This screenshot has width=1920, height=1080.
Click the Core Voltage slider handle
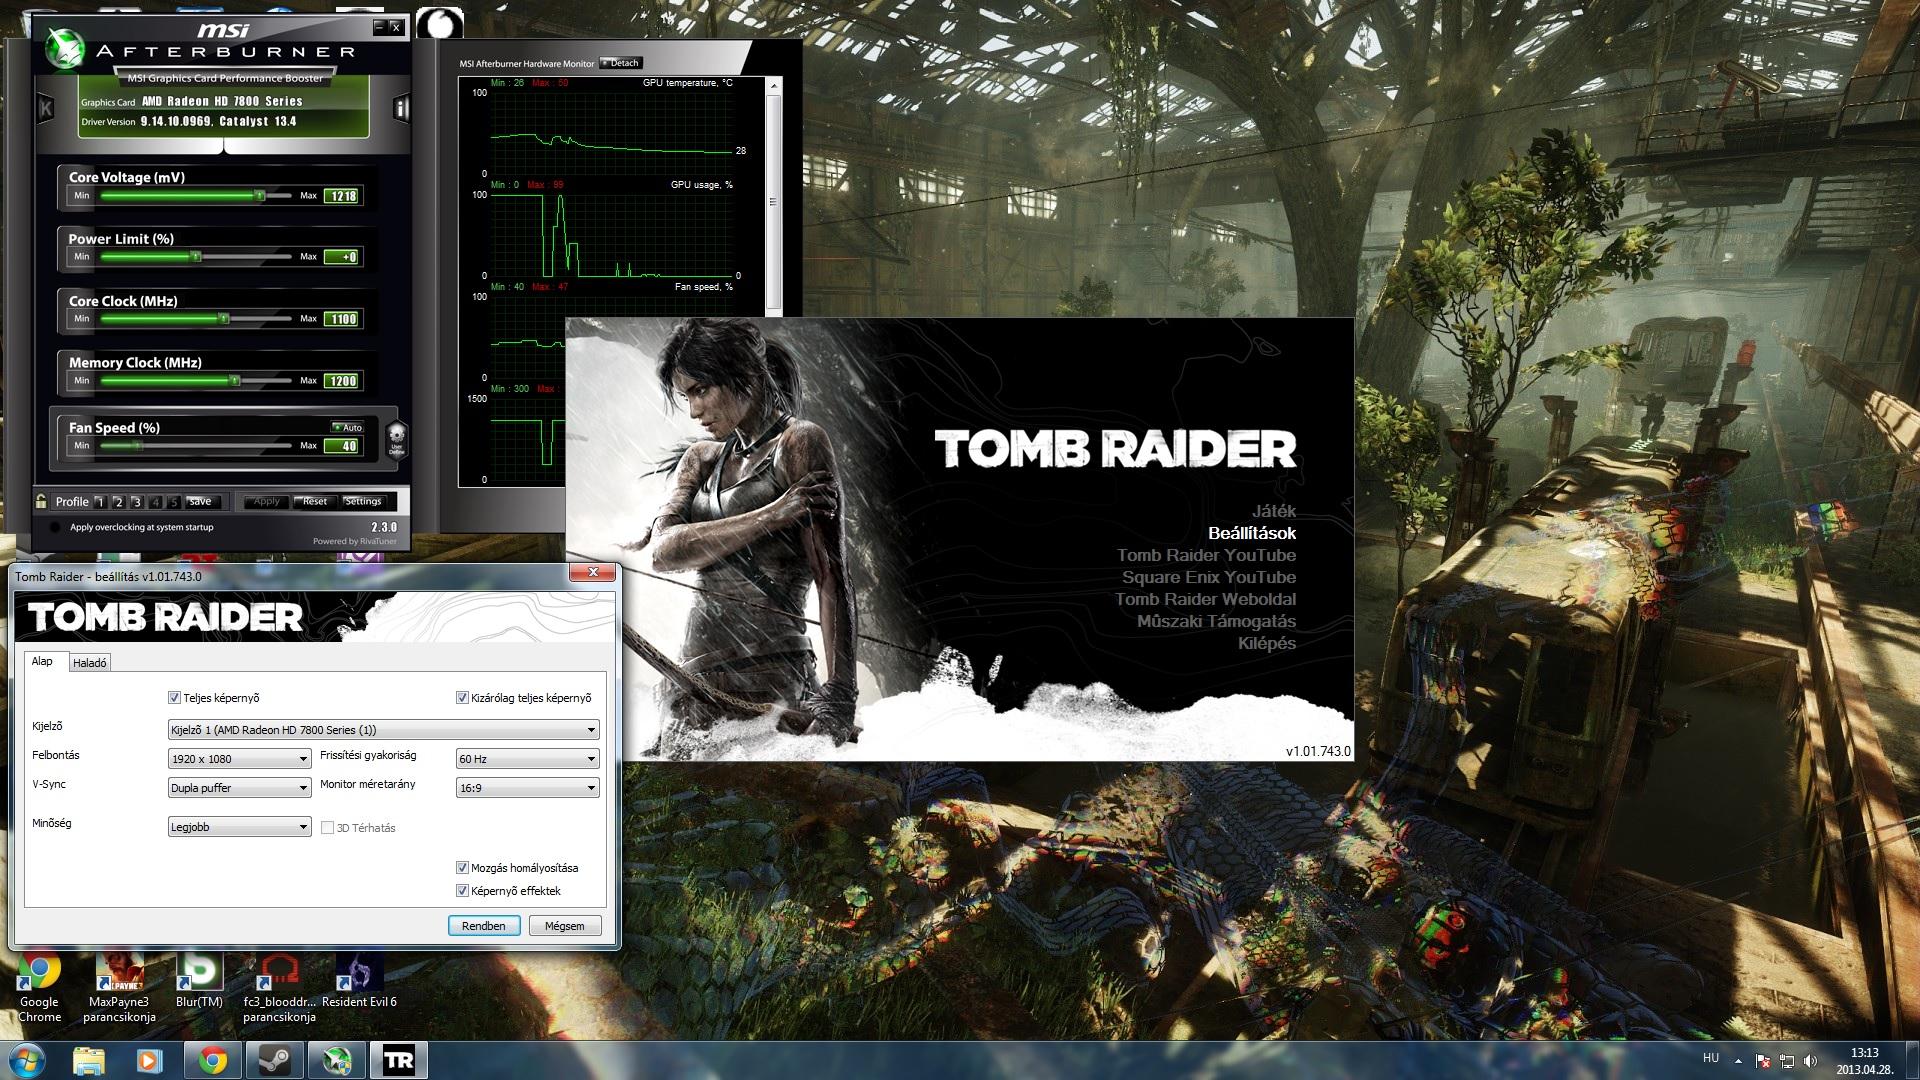pyautogui.click(x=260, y=196)
